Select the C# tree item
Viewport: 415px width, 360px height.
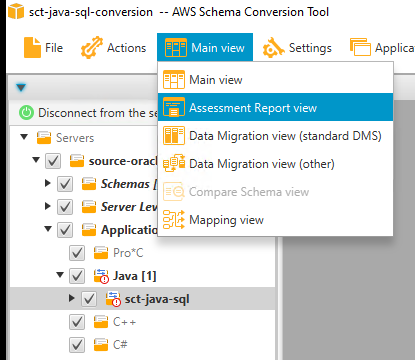point(120,344)
